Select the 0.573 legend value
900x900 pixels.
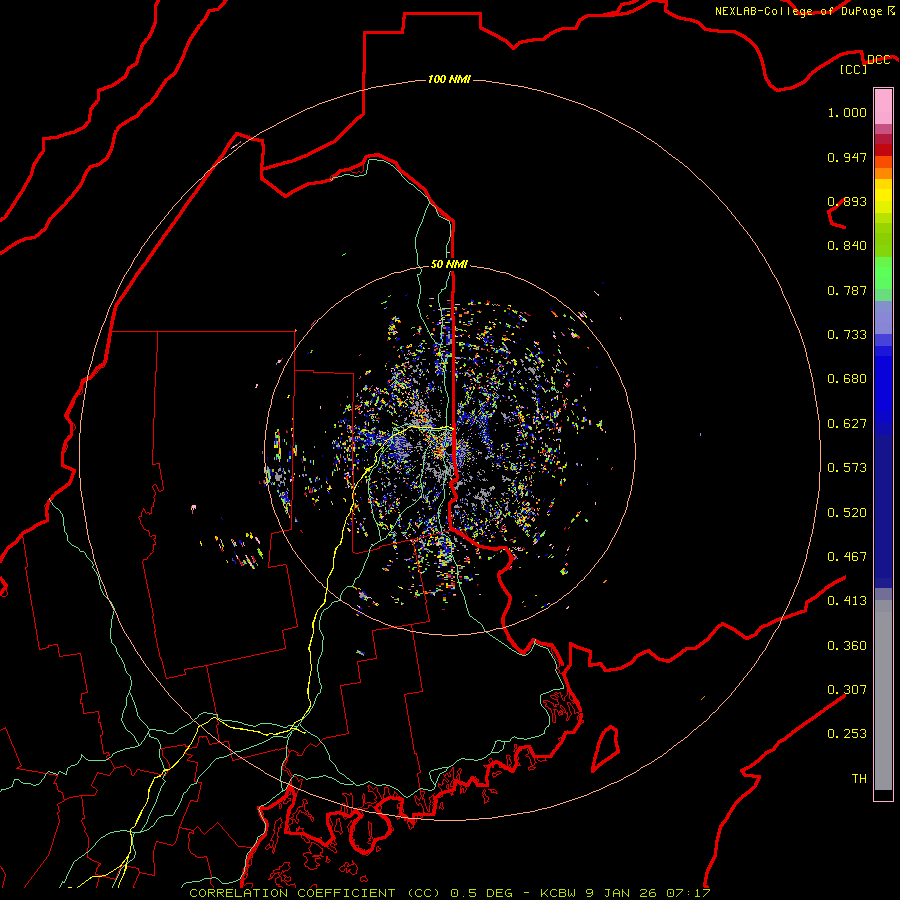pos(847,468)
